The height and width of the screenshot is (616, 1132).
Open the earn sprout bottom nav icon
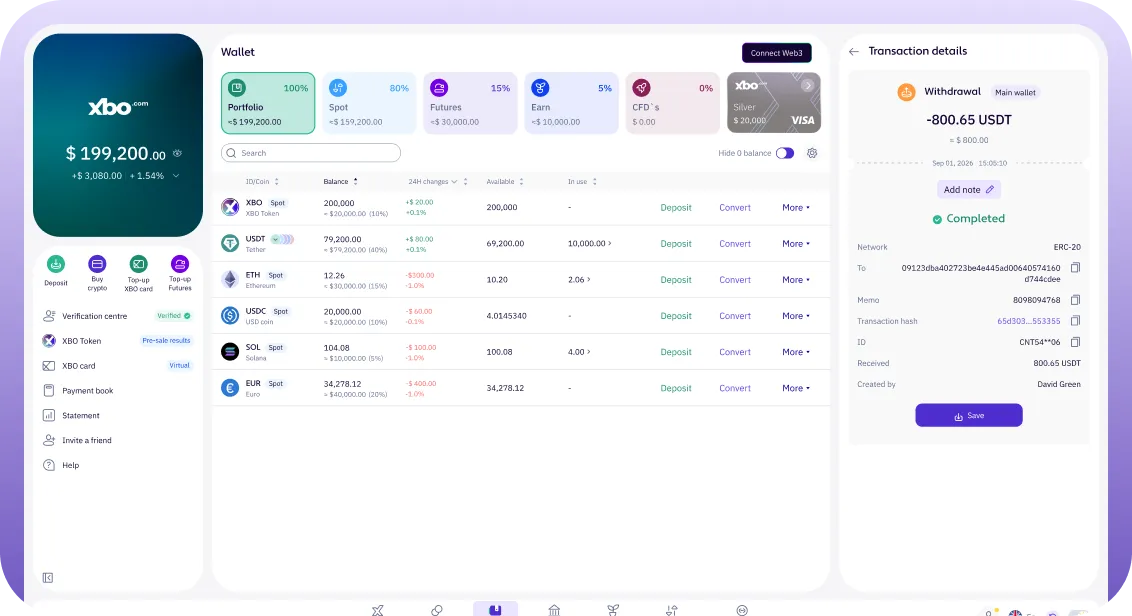coord(613,610)
